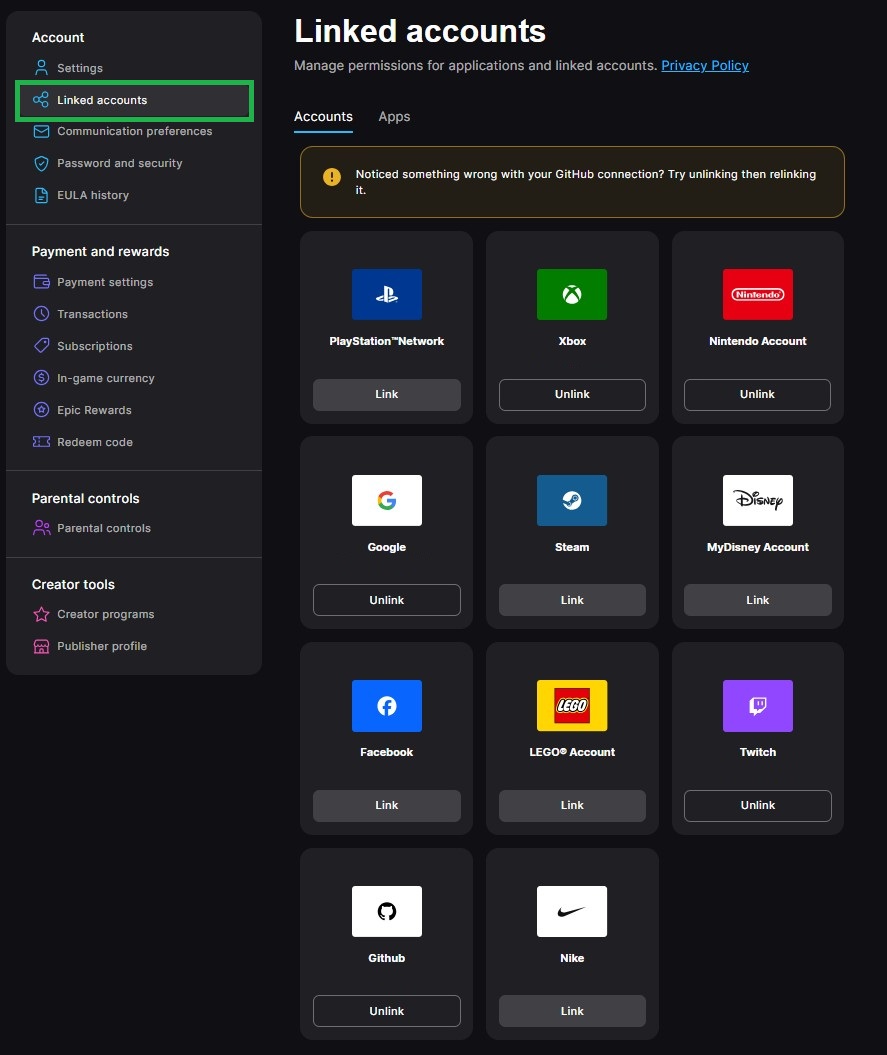Unlink the Google account
Viewport: 887px width, 1055px height.
click(x=386, y=600)
